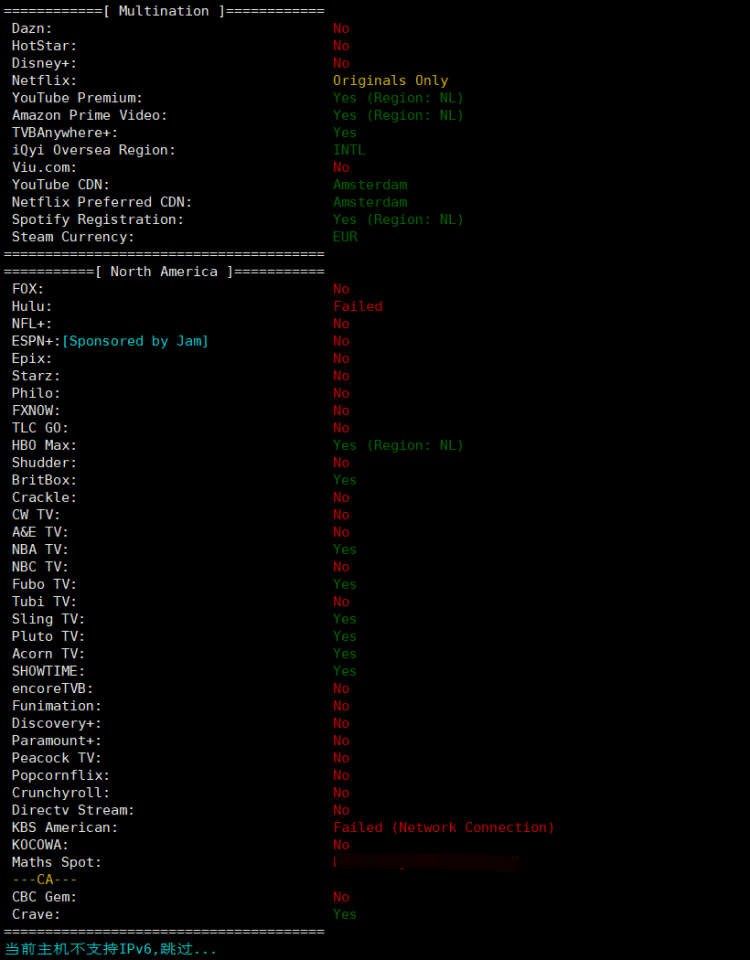This screenshot has height=960, width=750.
Task: Click the 'SHOWTIME:' label
Action: click(x=48, y=671)
